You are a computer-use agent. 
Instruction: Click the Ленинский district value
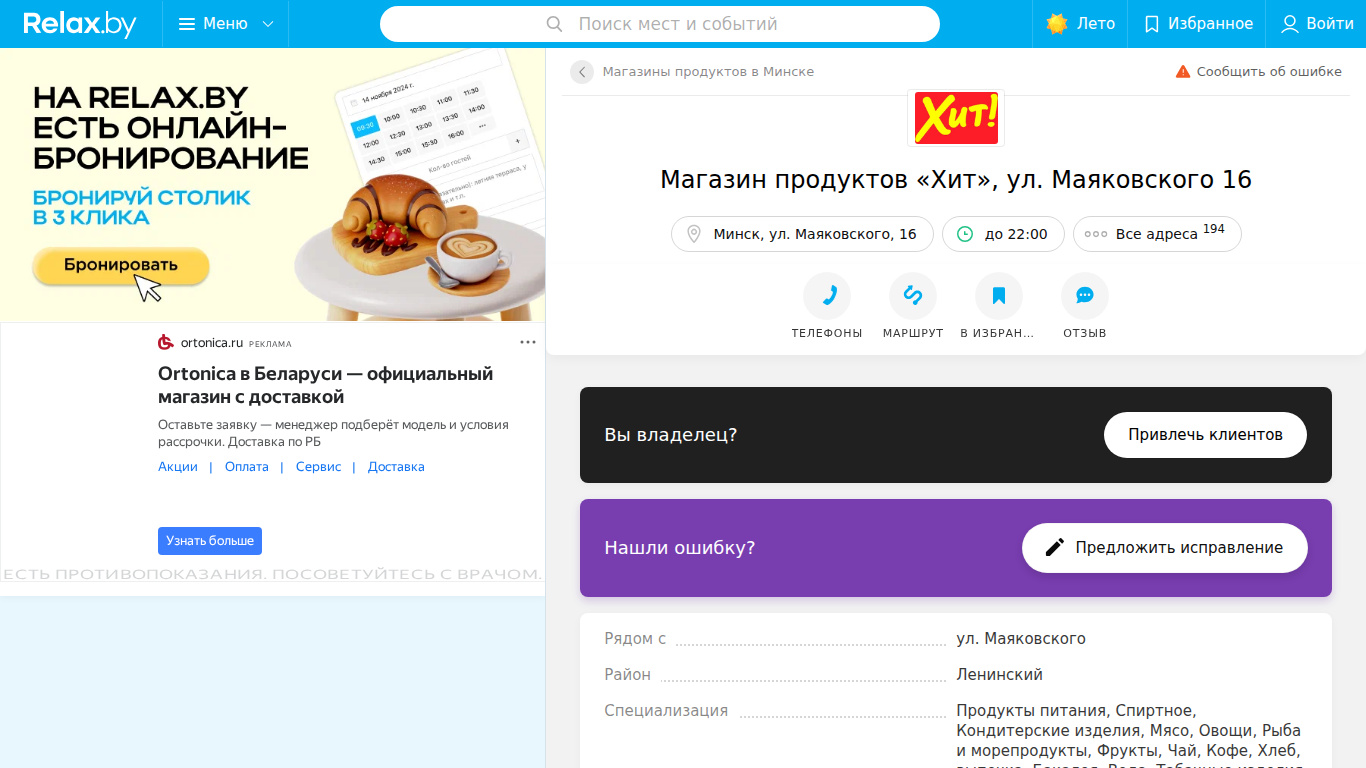[1000, 675]
